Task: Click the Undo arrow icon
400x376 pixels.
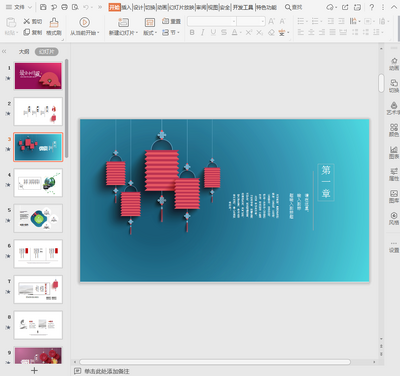Action: (x=86, y=7)
